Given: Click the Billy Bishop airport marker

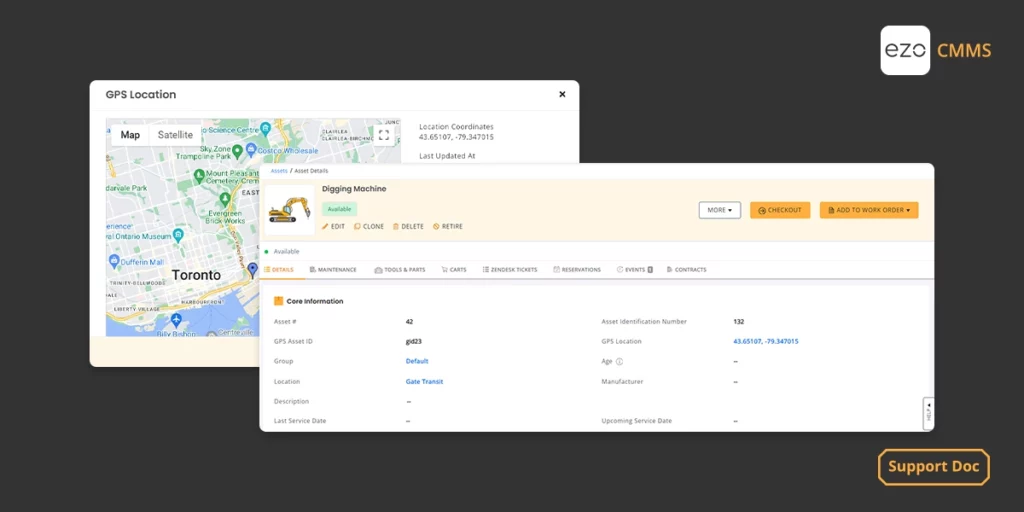Looking at the screenshot, I should point(176,319).
